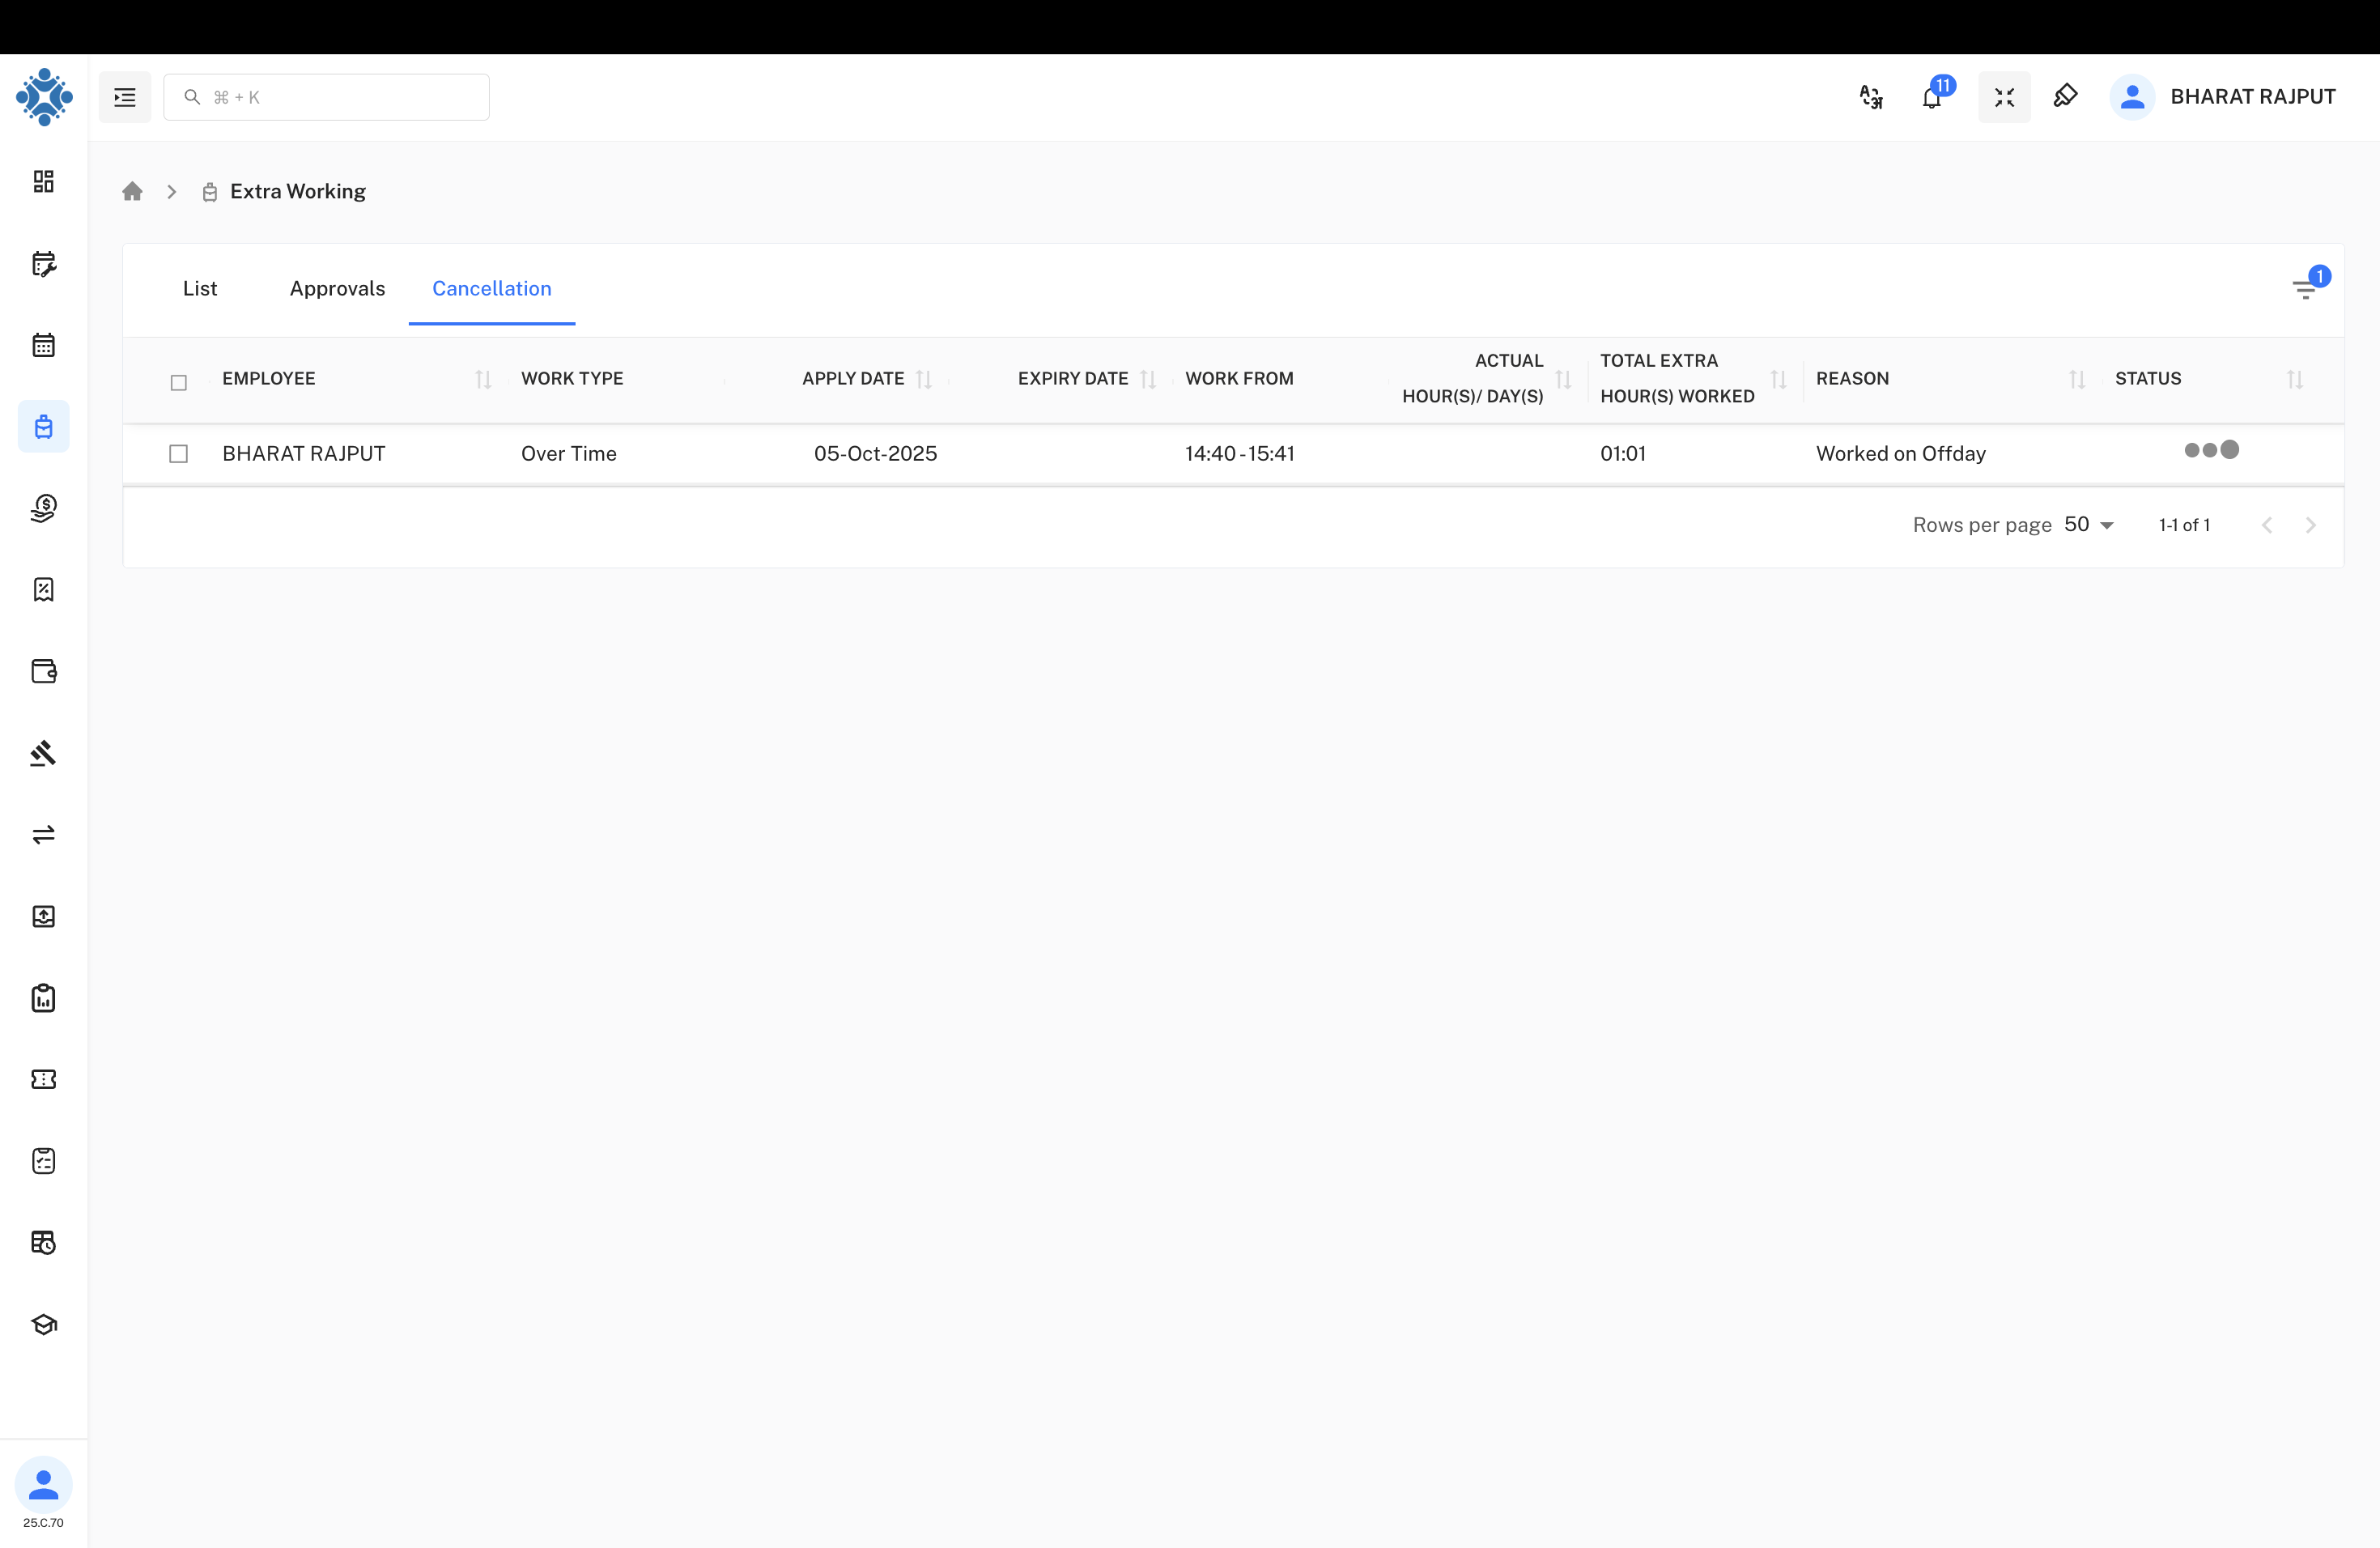Open the calendar icon in sidebar
Screen dimensions: 2380x1548
(x=43, y=345)
